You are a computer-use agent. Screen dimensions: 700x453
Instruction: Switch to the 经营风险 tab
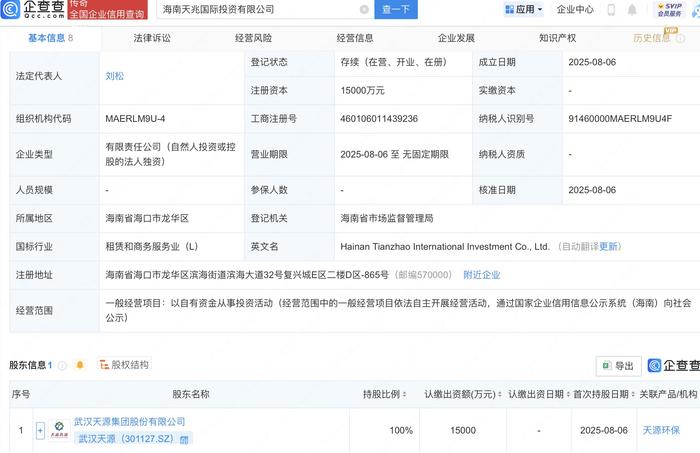pos(254,38)
